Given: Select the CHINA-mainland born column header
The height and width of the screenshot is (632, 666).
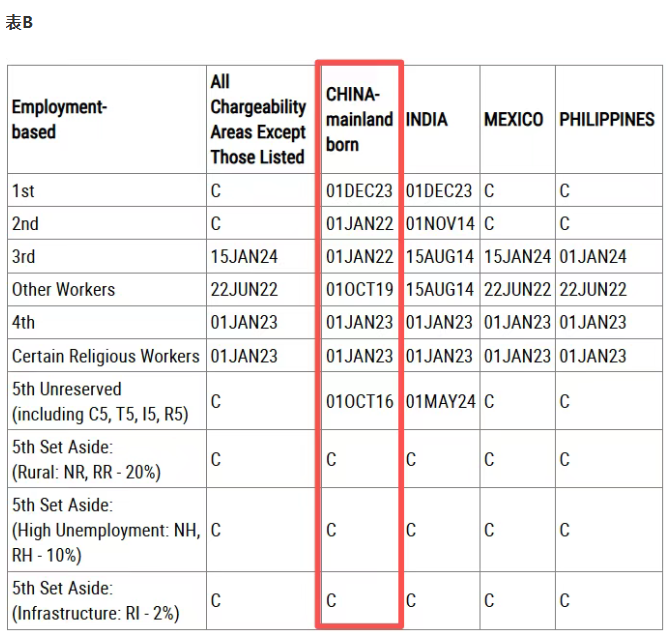Looking at the screenshot, I should 359,119.
